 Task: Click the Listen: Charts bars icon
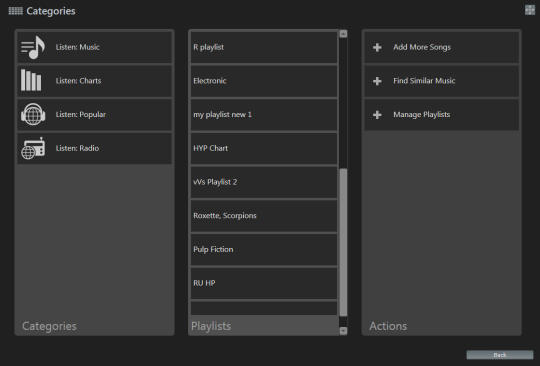(x=31, y=80)
